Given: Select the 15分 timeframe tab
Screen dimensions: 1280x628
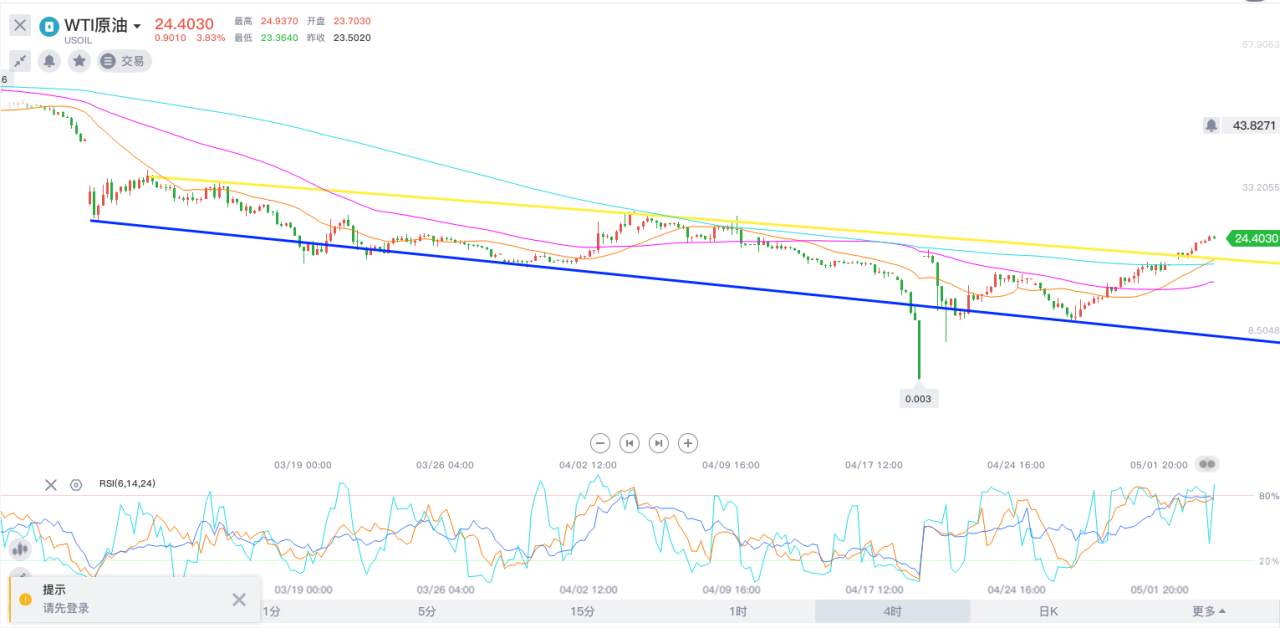Looking at the screenshot, I should (x=582, y=611).
